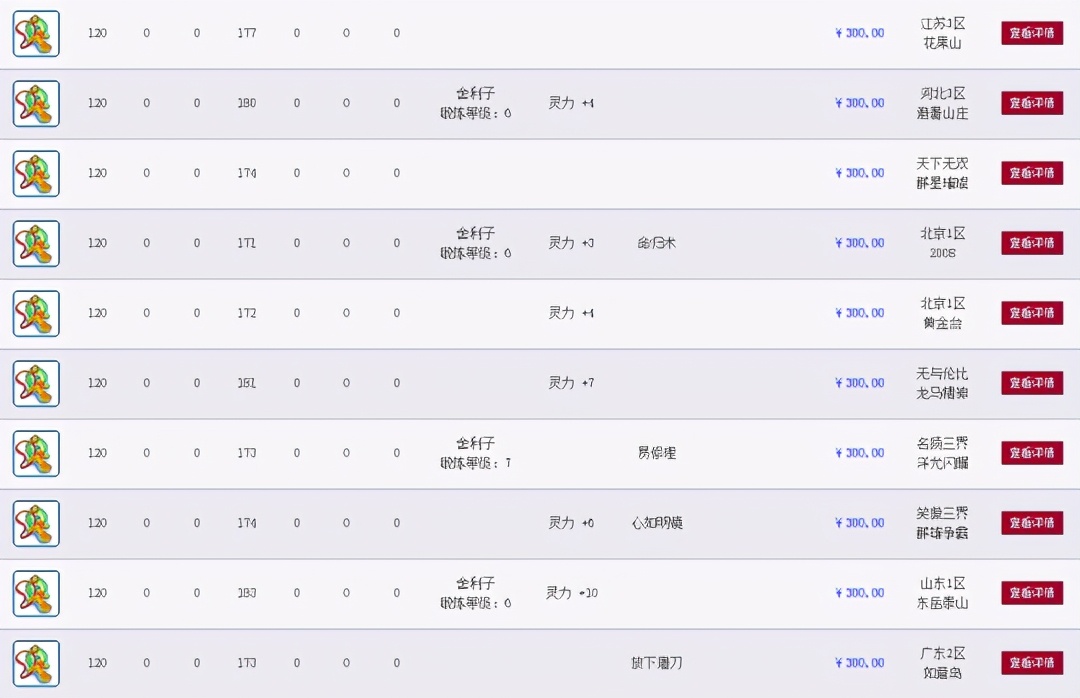This screenshot has width=1080, height=698.
Task: Open the red details button for 天下无双
Action: 1031,173
